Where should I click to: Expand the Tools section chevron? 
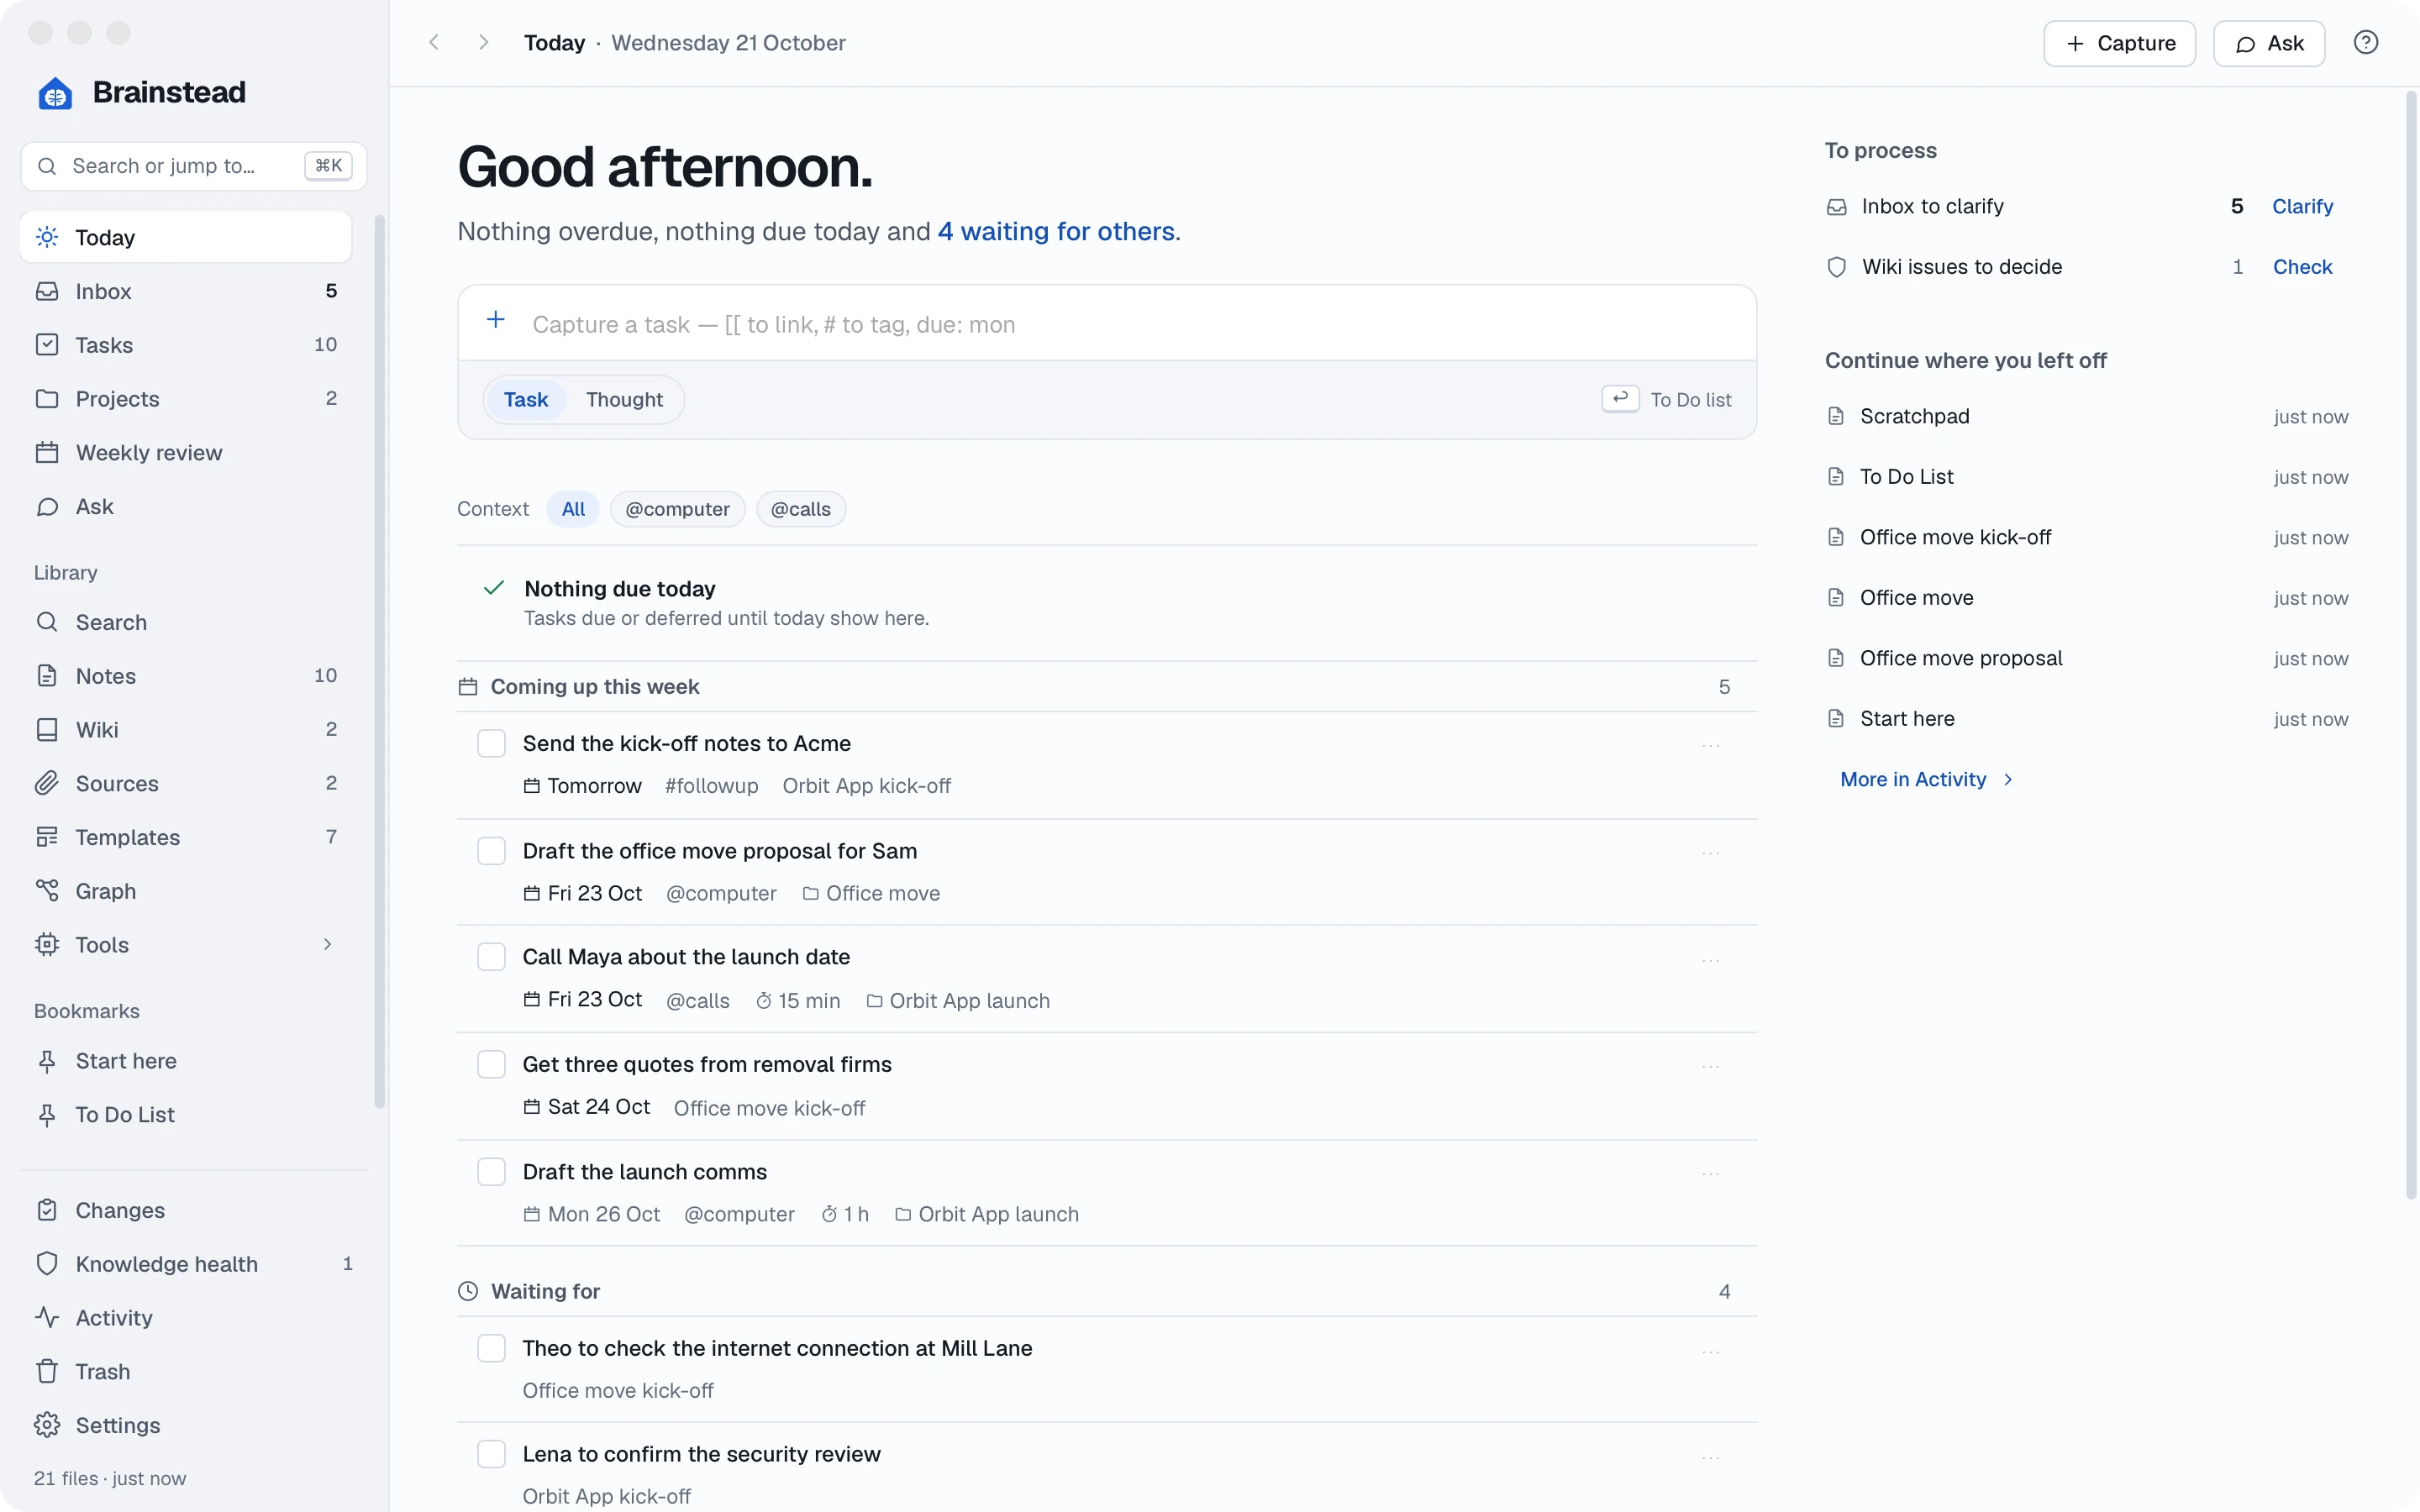pos(327,944)
